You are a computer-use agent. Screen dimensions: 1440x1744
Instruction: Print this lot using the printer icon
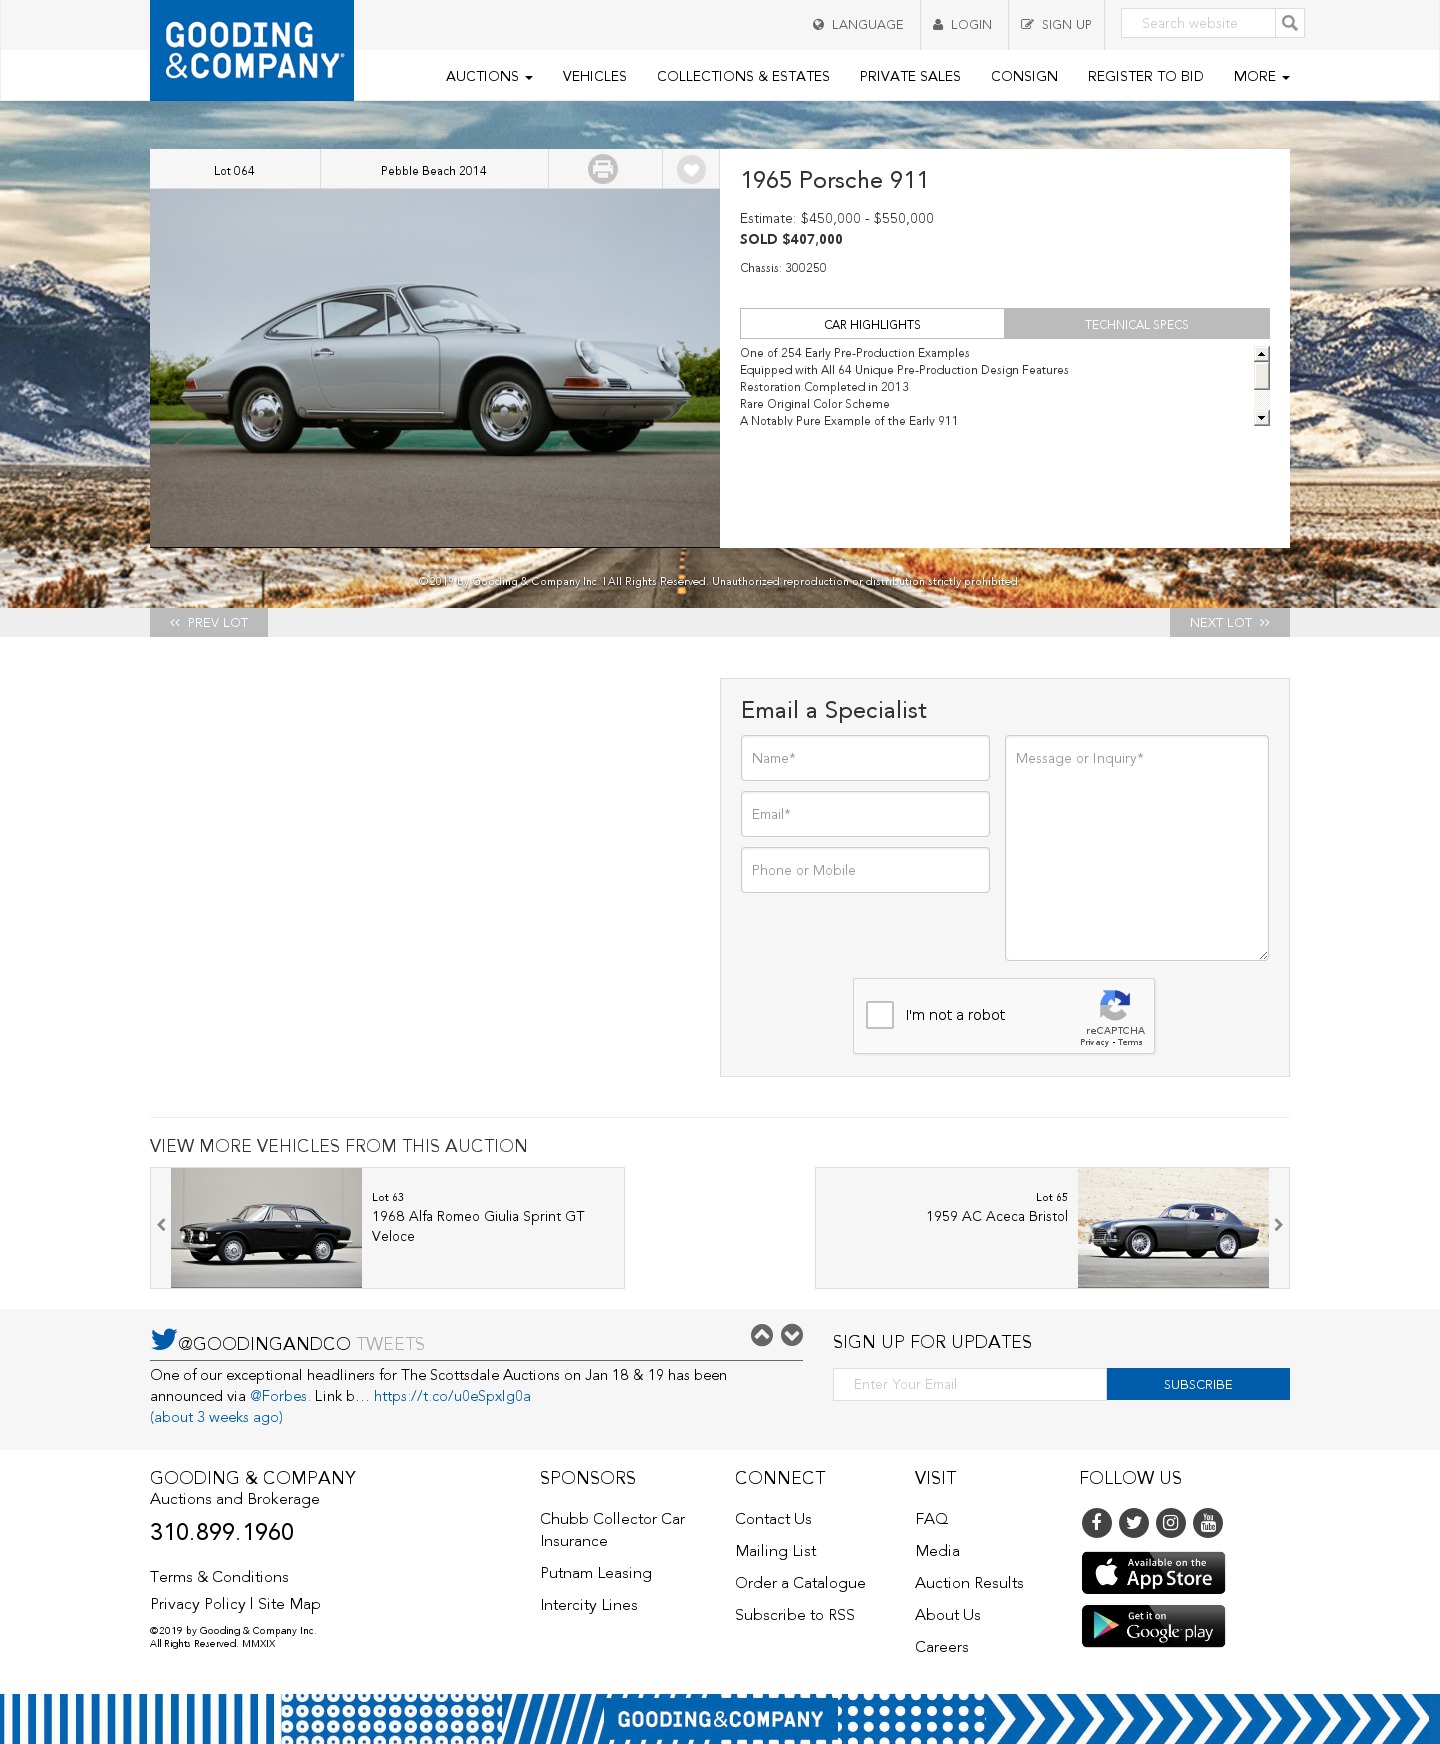[603, 169]
